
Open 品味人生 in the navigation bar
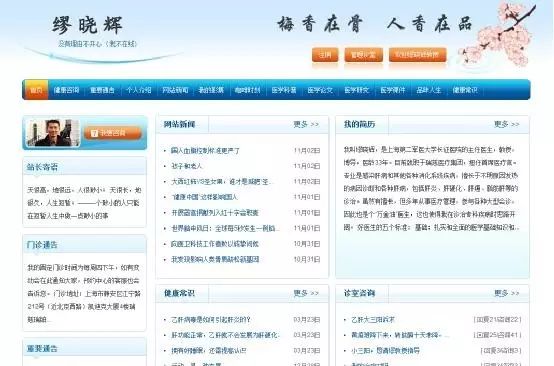[429, 90]
